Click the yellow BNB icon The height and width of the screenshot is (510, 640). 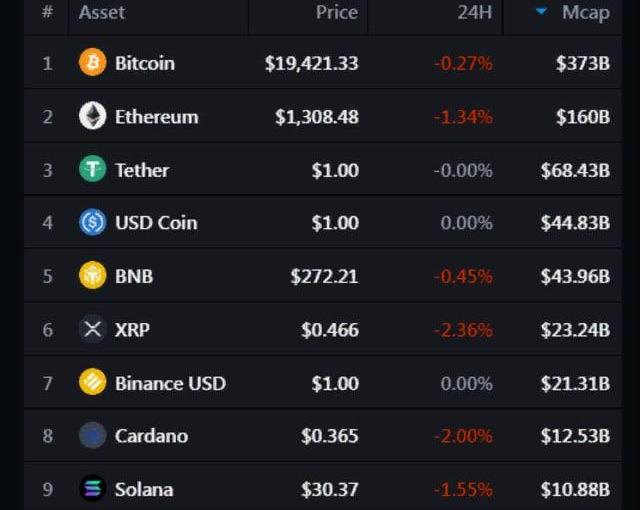(x=93, y=275)
